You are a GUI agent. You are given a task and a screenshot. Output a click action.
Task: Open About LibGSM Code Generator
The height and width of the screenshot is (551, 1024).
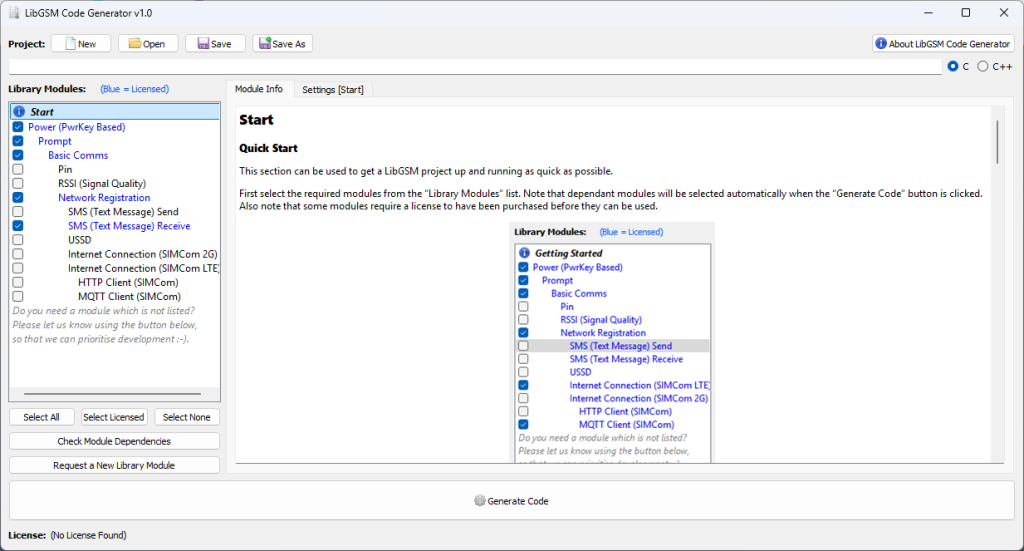click(x=943, y=44)
